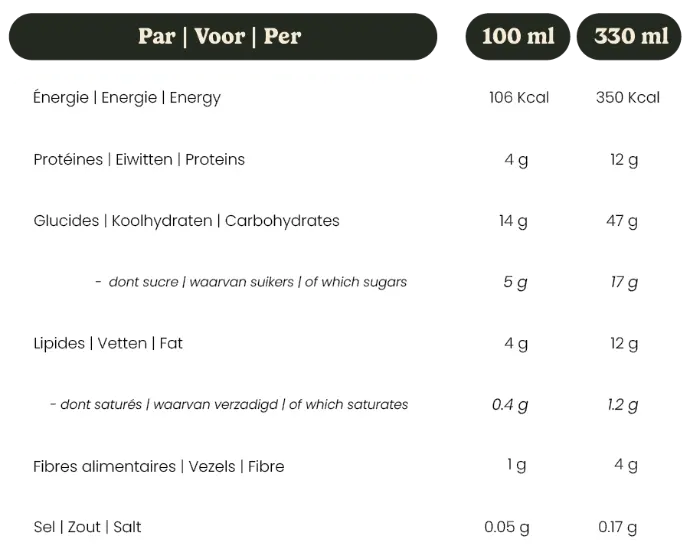
Task: Select the "of which sugars" sub-row label
Action: [251, 282]
